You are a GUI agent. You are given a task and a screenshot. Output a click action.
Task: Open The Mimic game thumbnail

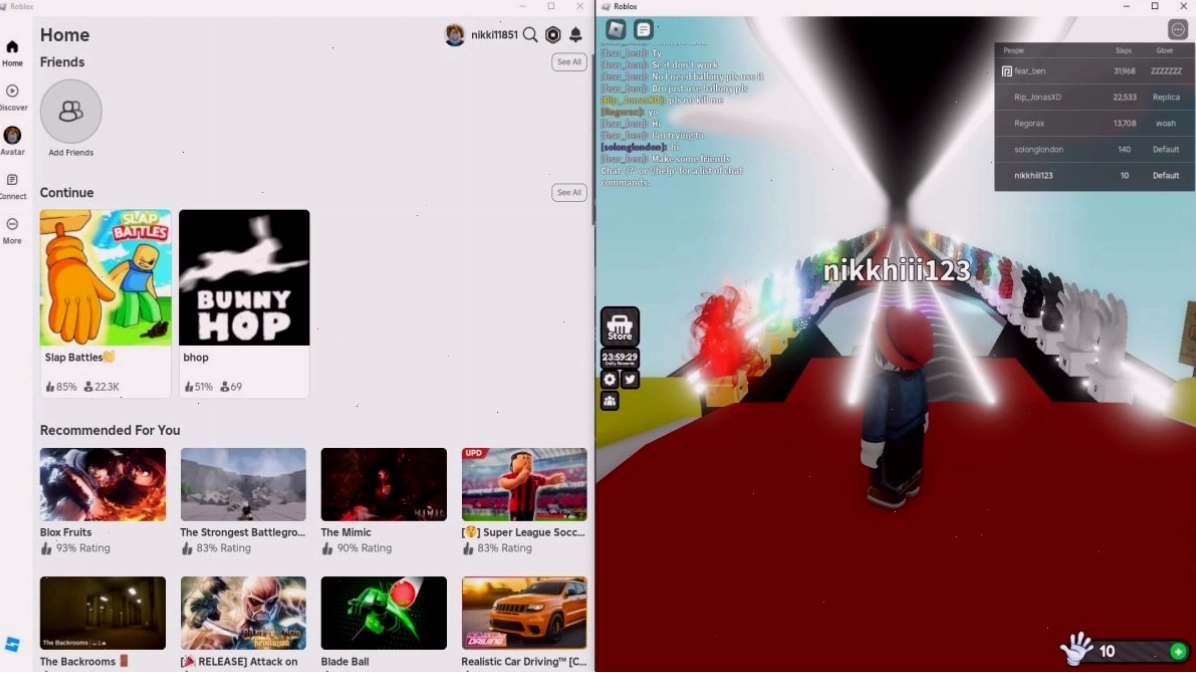coord(384,485)
